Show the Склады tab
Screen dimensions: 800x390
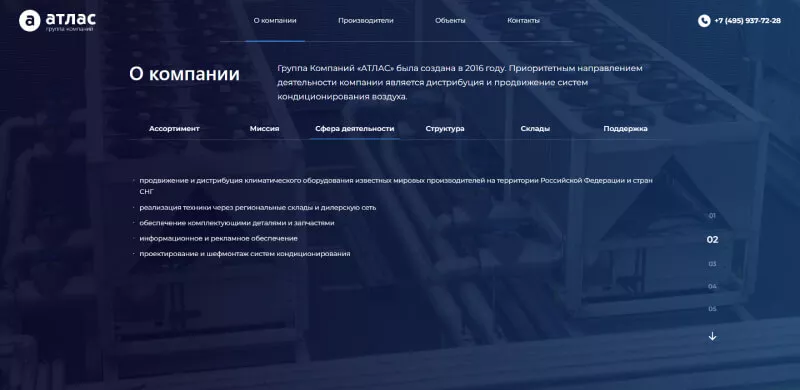535,129
